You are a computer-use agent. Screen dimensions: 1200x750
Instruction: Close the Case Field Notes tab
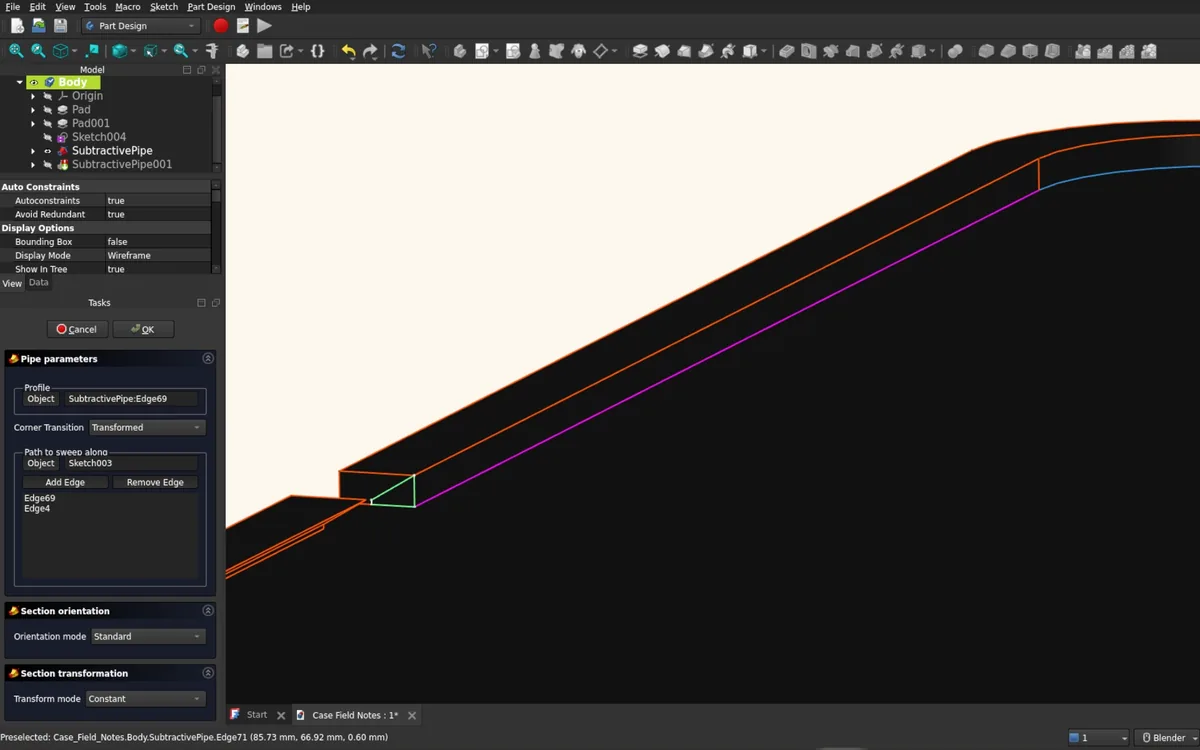(412, 715)
